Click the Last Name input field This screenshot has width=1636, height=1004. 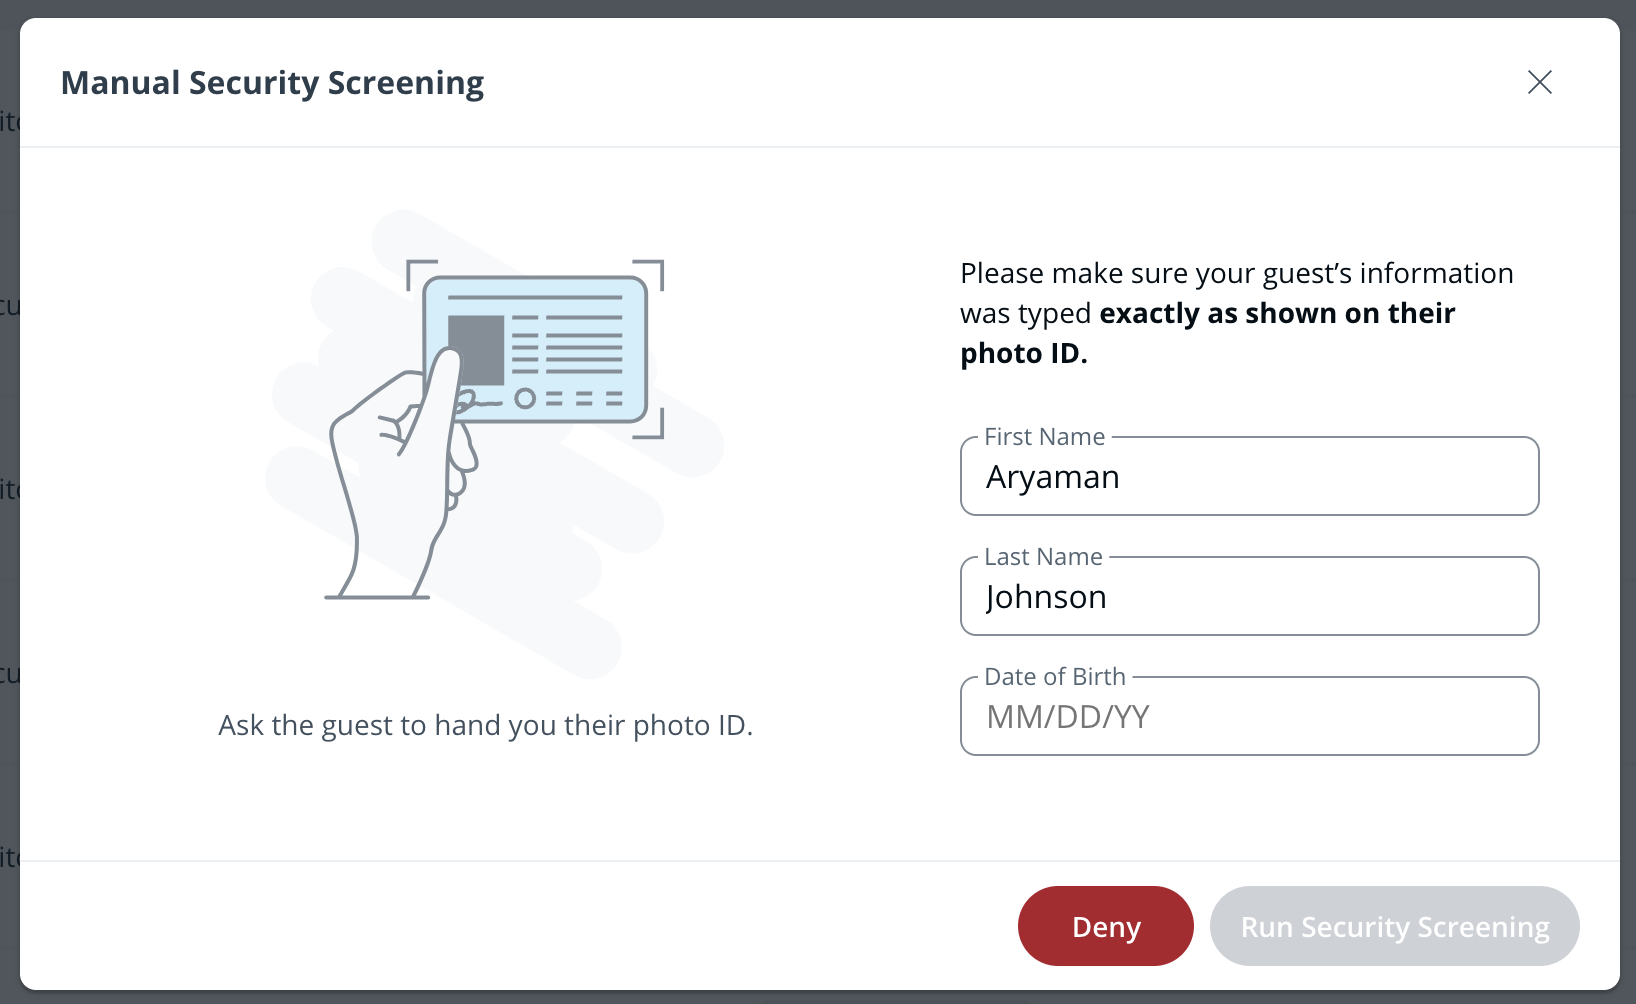(1249, 597)
